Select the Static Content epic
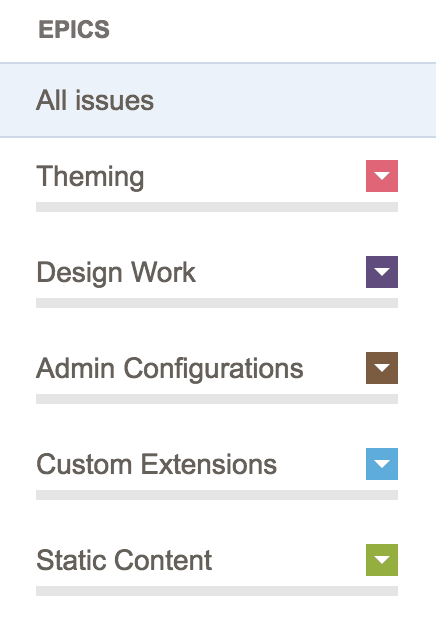The image size is (436, 644). click(124, 560)
